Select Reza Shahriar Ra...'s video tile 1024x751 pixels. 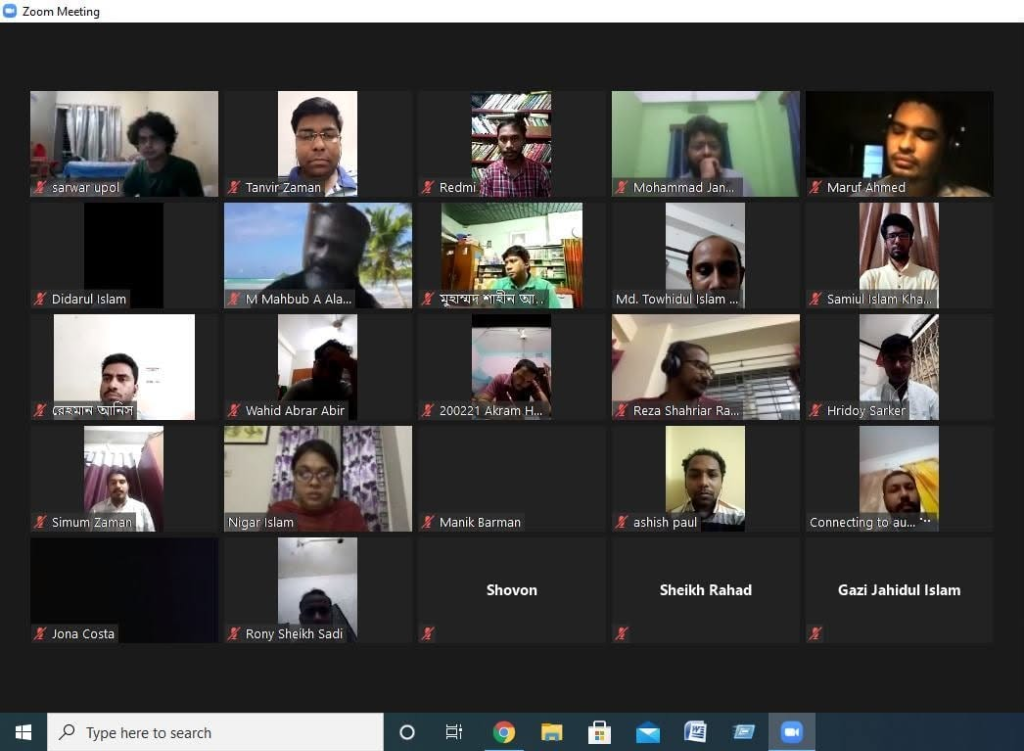(x=705, y=367)
